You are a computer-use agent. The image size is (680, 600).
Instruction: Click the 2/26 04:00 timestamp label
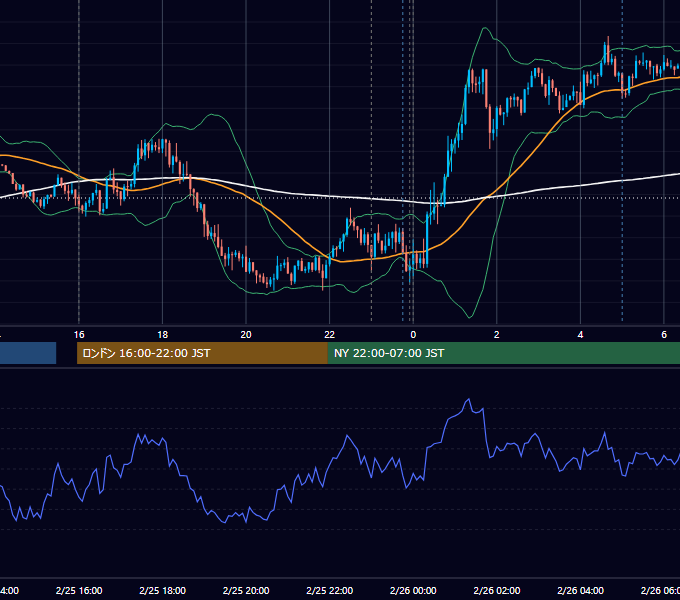580,590
